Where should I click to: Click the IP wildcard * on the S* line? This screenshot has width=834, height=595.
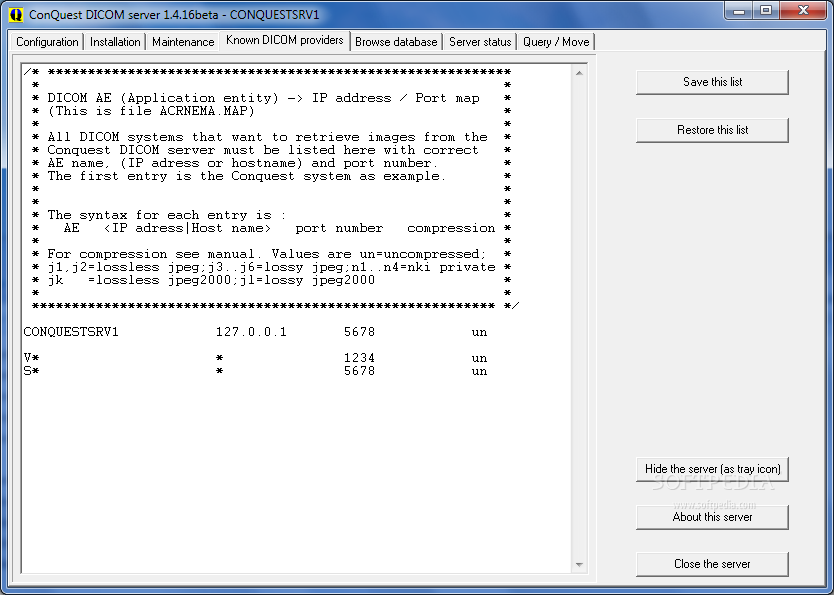[219, 371]
